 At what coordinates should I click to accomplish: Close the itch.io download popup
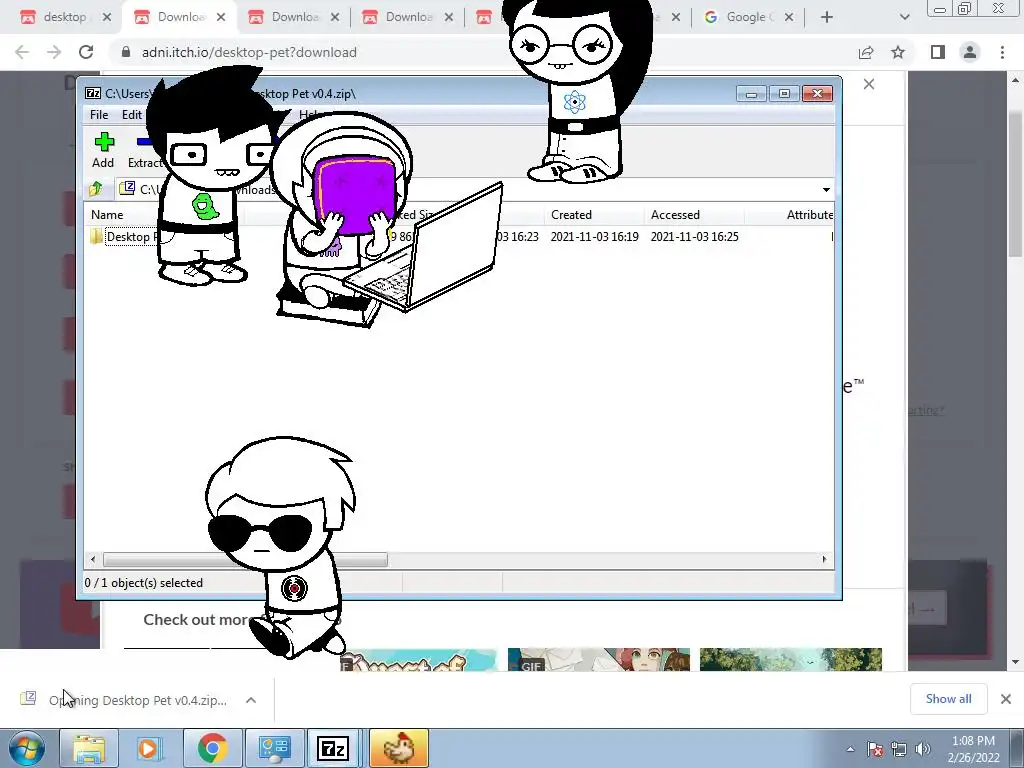click(x=869, y=84)
